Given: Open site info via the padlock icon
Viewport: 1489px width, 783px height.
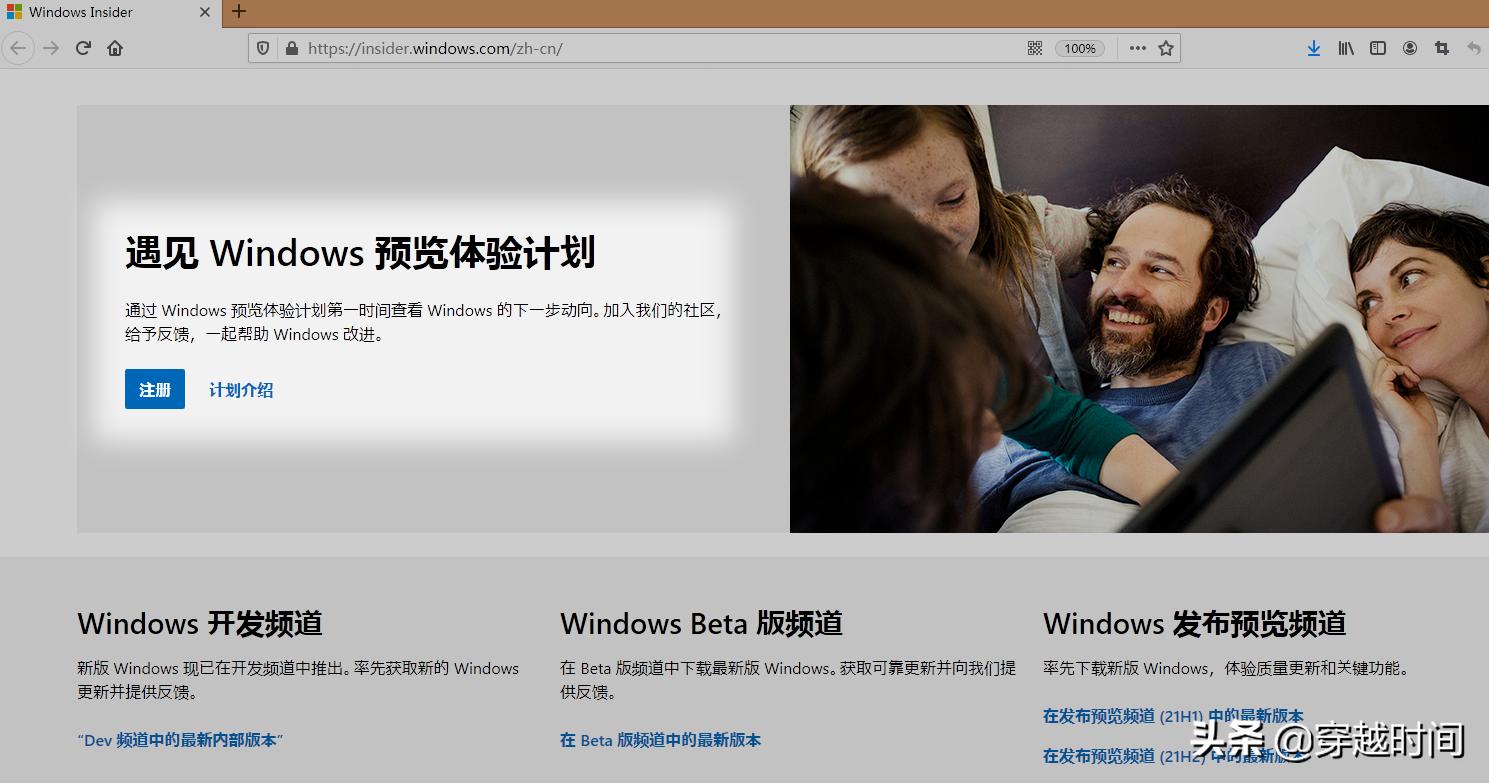Looking at the screenshot, I should click(x=291, y=47).
